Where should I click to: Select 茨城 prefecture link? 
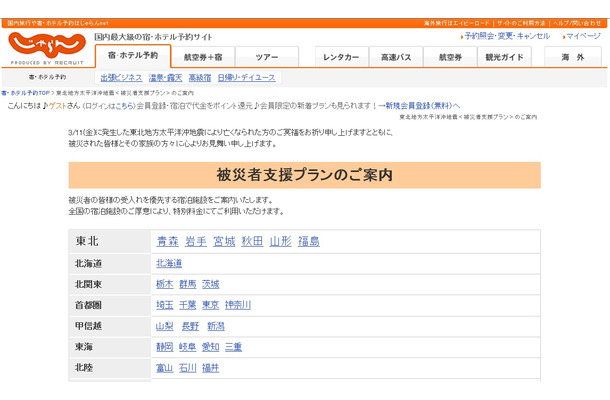pyautogui.click(x=210, y=284)
